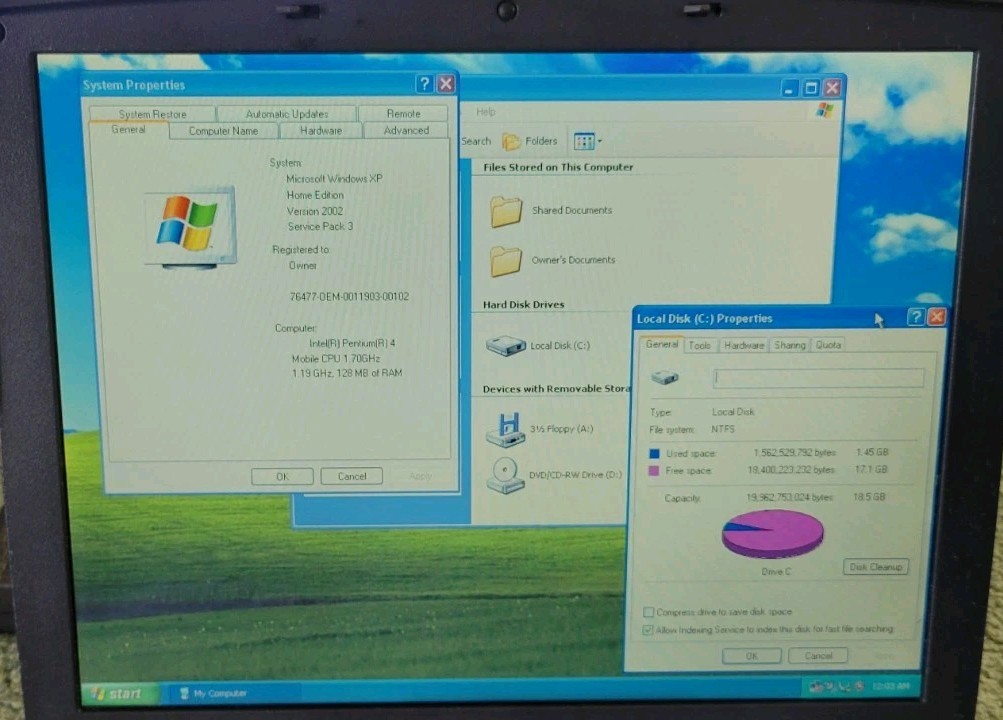Click the drive icon in disk properties
This screenshot has width=1003, height=720.
click(x=665, y=377)
